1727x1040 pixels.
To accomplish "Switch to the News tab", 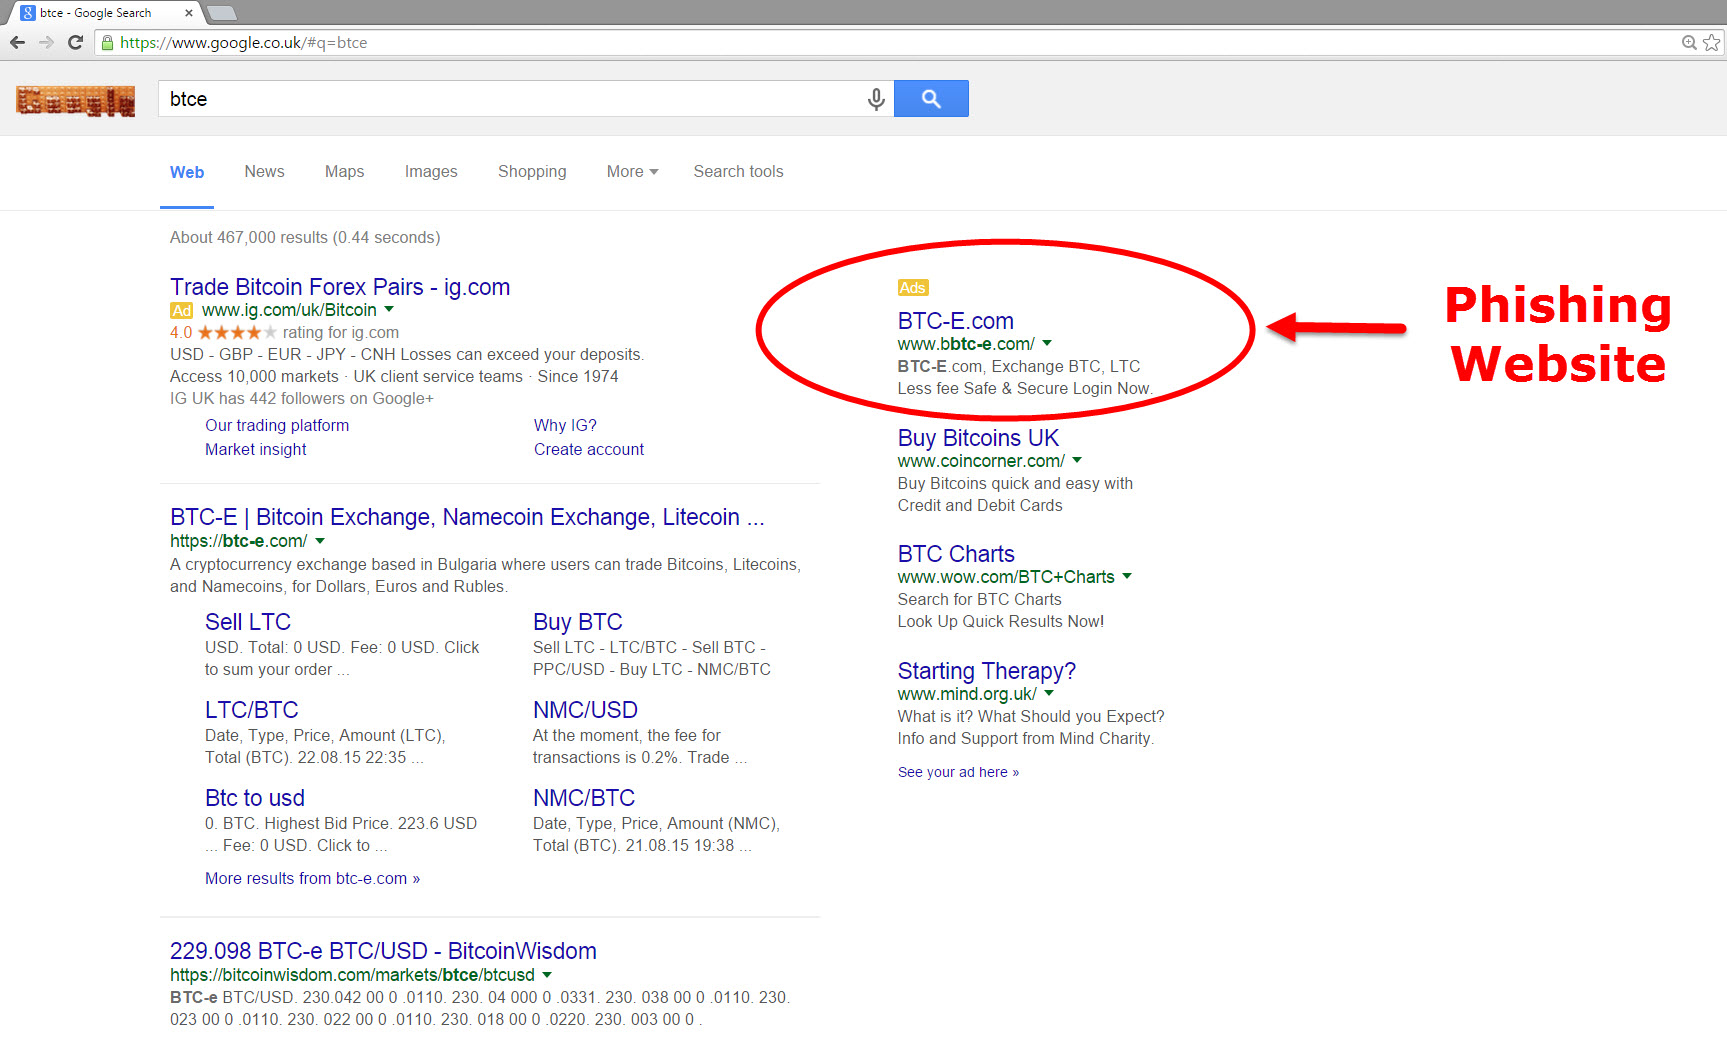I will (264, 172).
